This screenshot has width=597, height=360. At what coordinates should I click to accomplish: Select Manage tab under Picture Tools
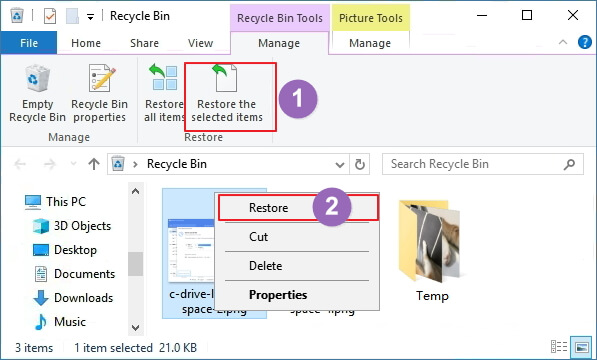[370, 43]
